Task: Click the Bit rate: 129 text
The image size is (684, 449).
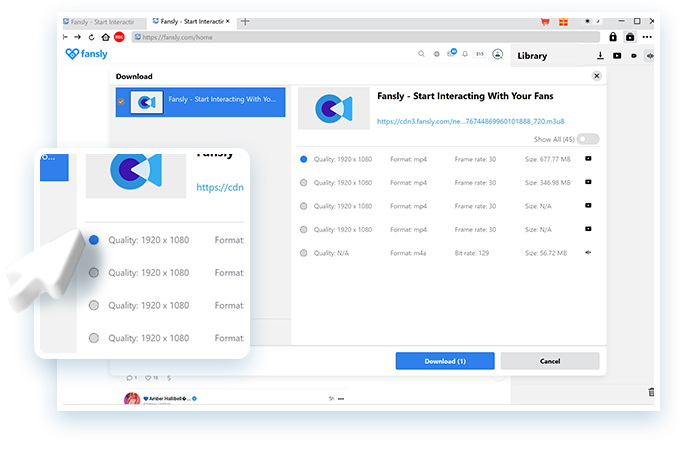Action: [x=472, y=253]
